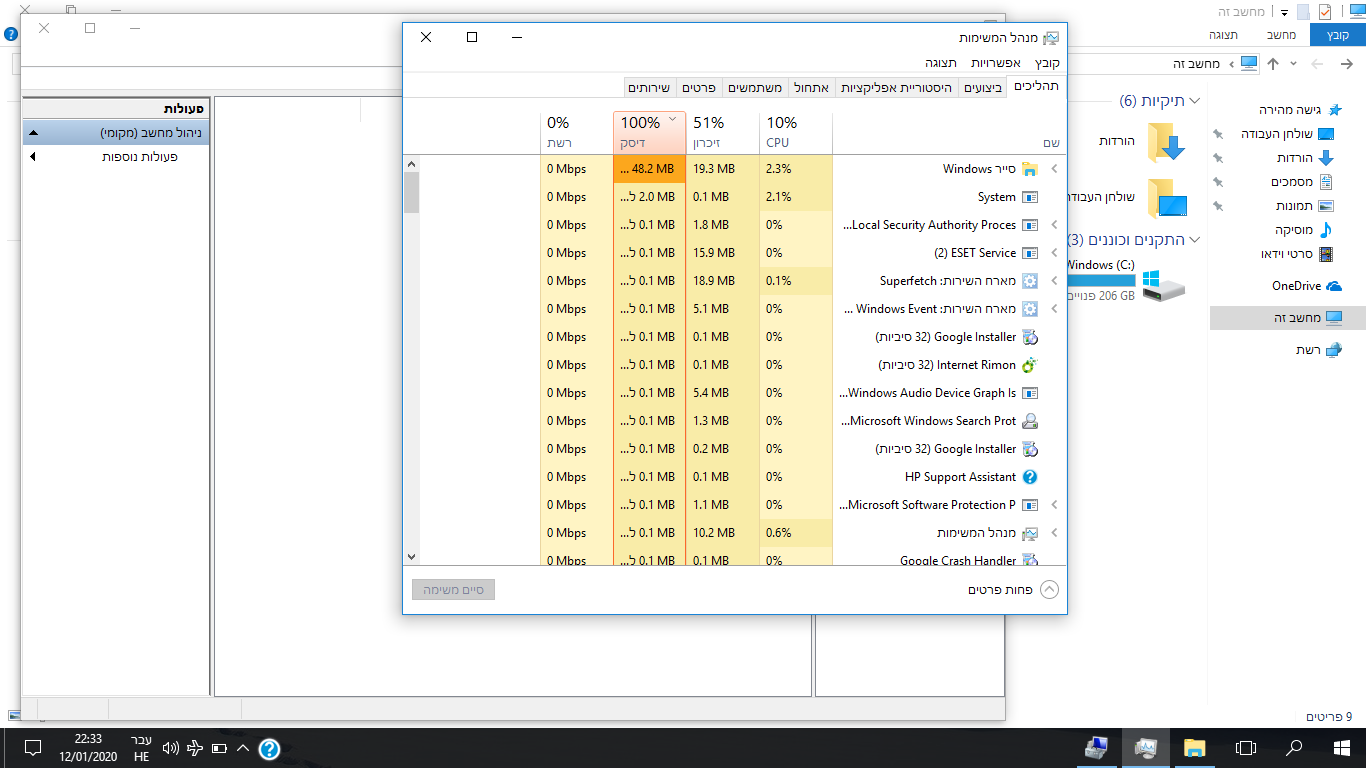This screenshot has height=768, width=1366.
Task: Open רשת network icon in Explorer sidebar
Action: pos(1333,350)
